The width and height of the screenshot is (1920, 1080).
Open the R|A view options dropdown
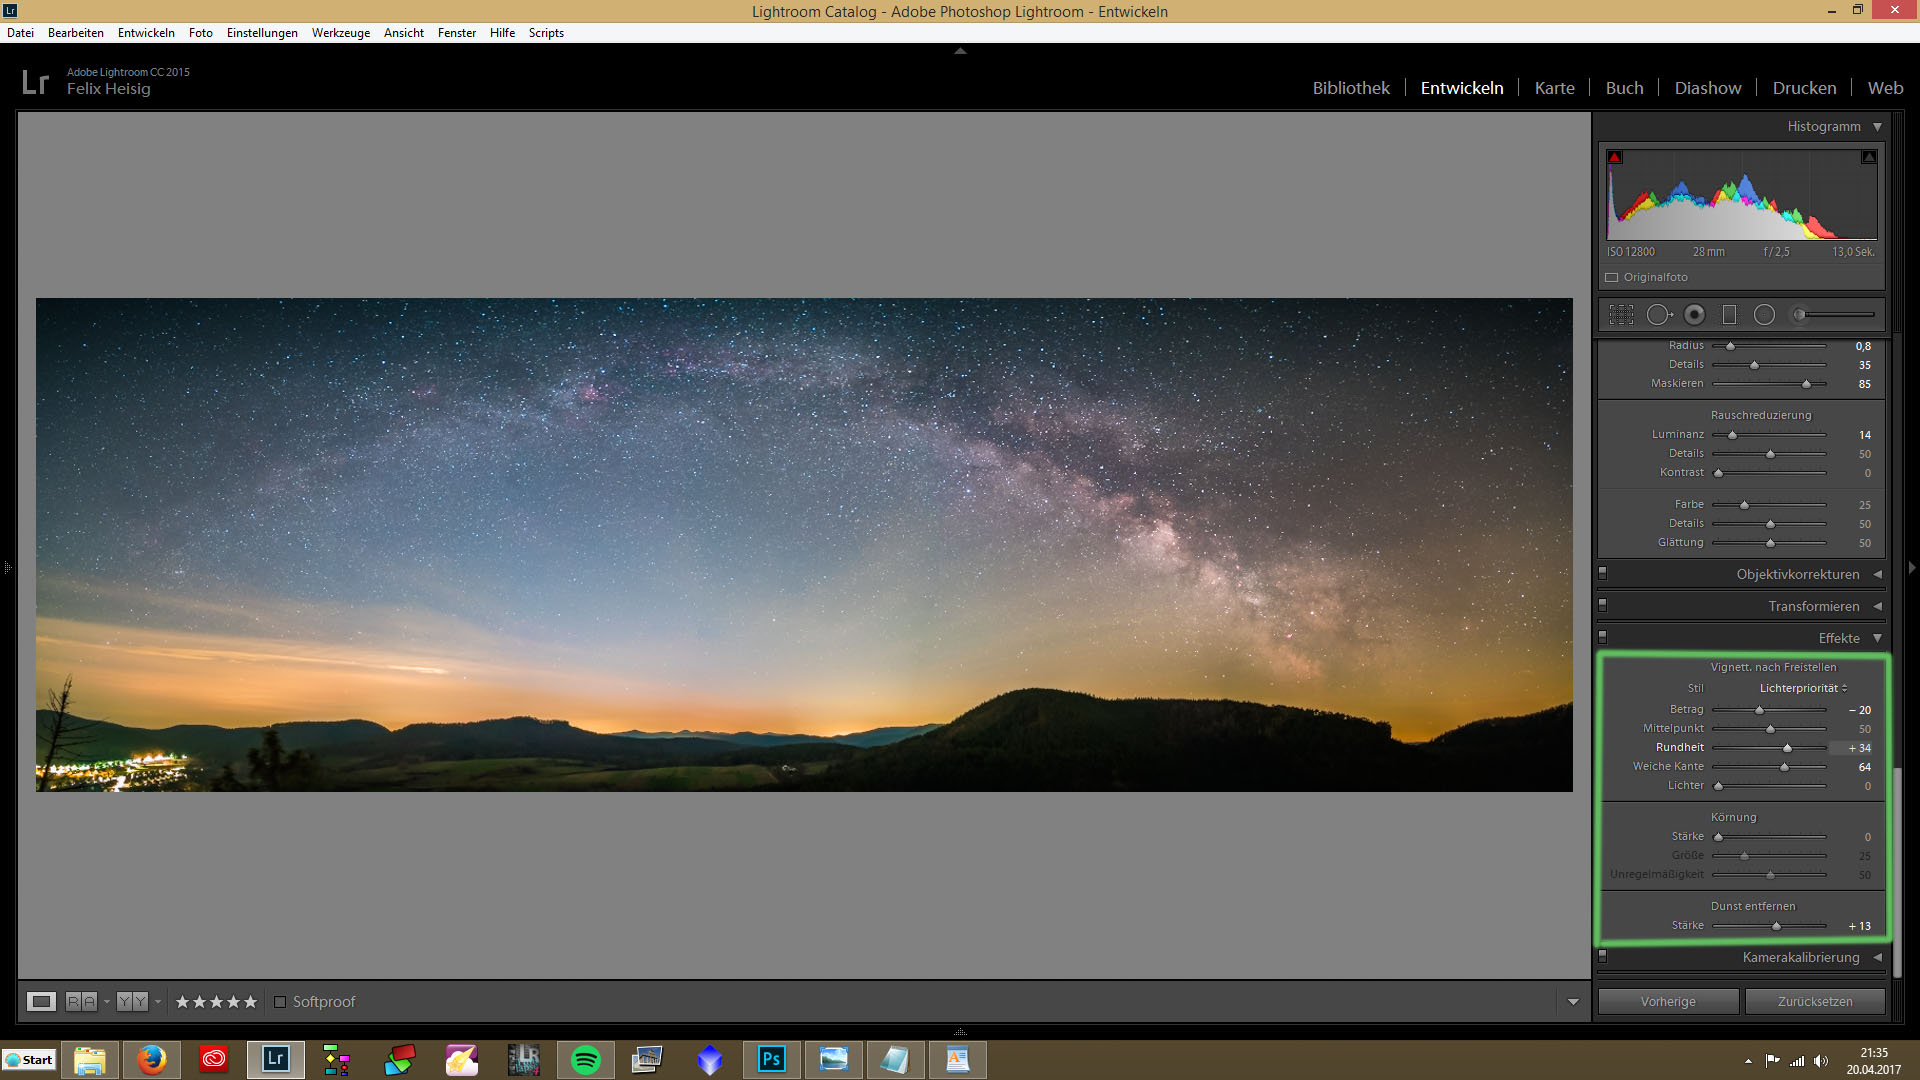107,1002
